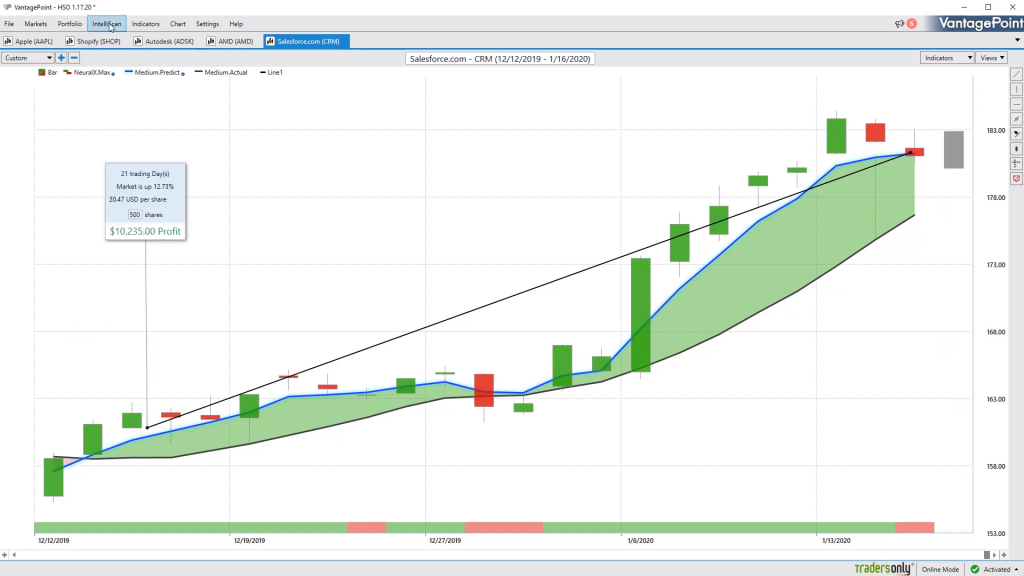Open the Views dropdown

992,58
